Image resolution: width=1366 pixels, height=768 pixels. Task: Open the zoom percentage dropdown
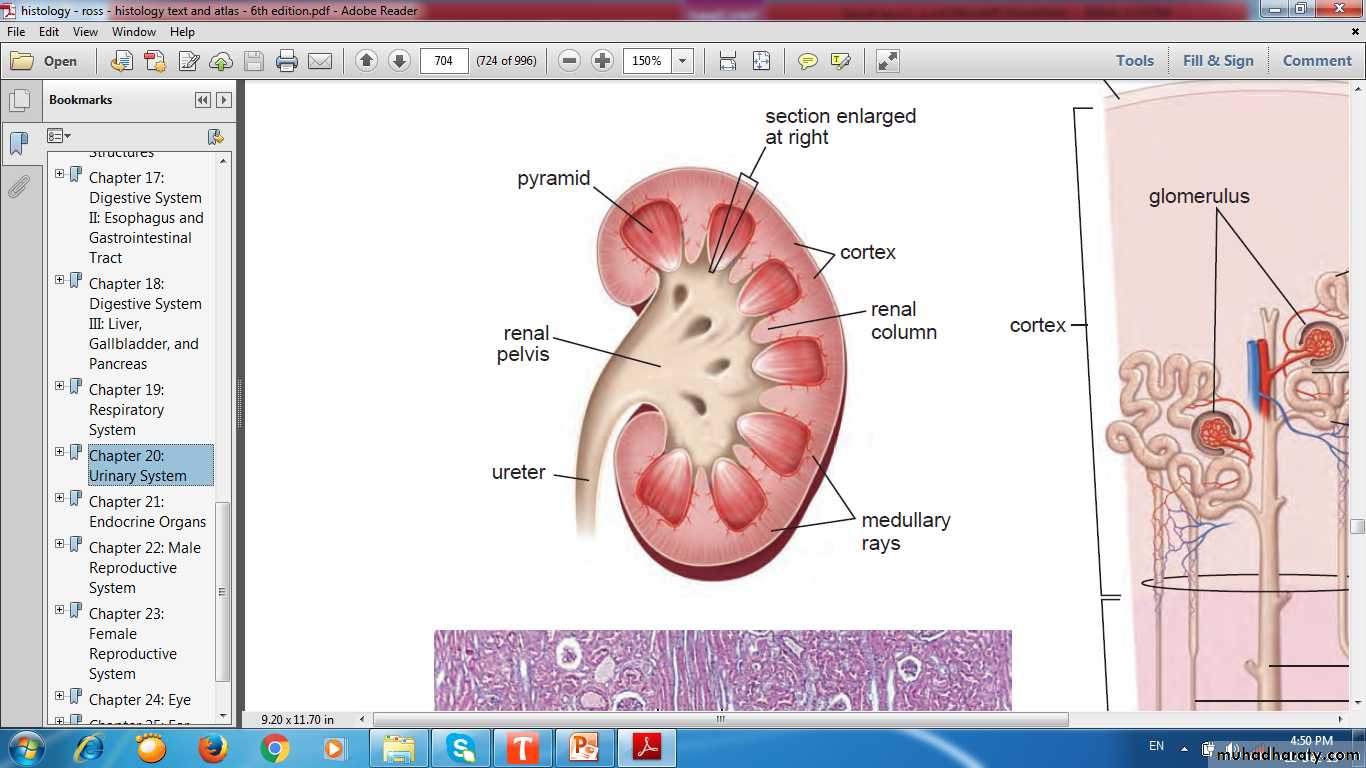coord(683,61)
